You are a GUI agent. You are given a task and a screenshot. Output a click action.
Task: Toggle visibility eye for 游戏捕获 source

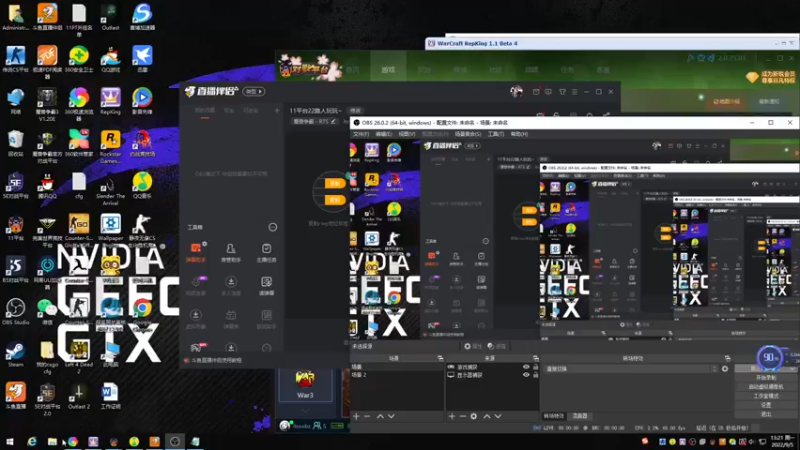[x=526, y=367]
